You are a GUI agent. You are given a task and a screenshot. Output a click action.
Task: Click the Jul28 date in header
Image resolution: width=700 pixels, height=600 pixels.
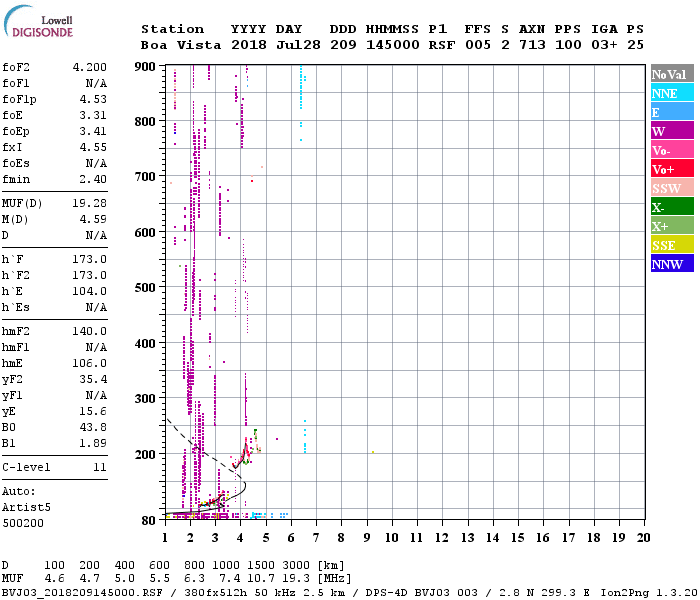pos(298,45)
